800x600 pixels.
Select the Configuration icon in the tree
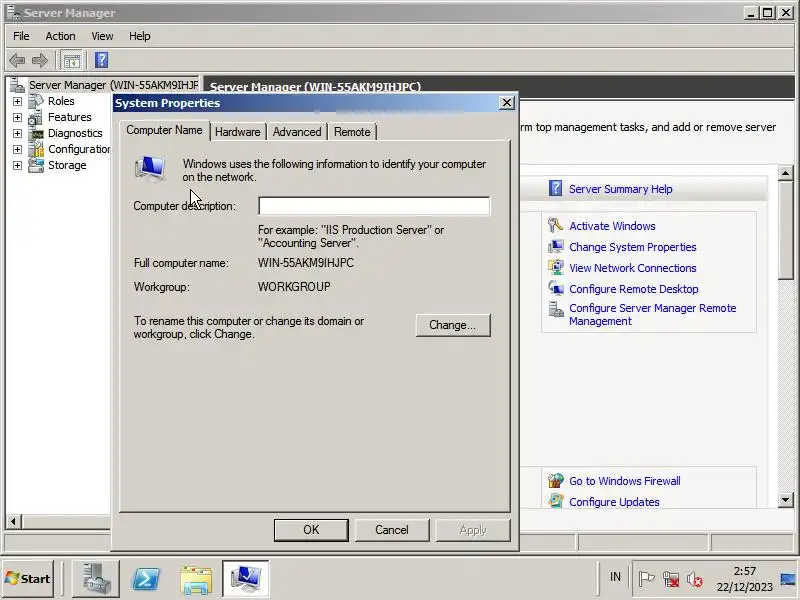tap(36, 149)
